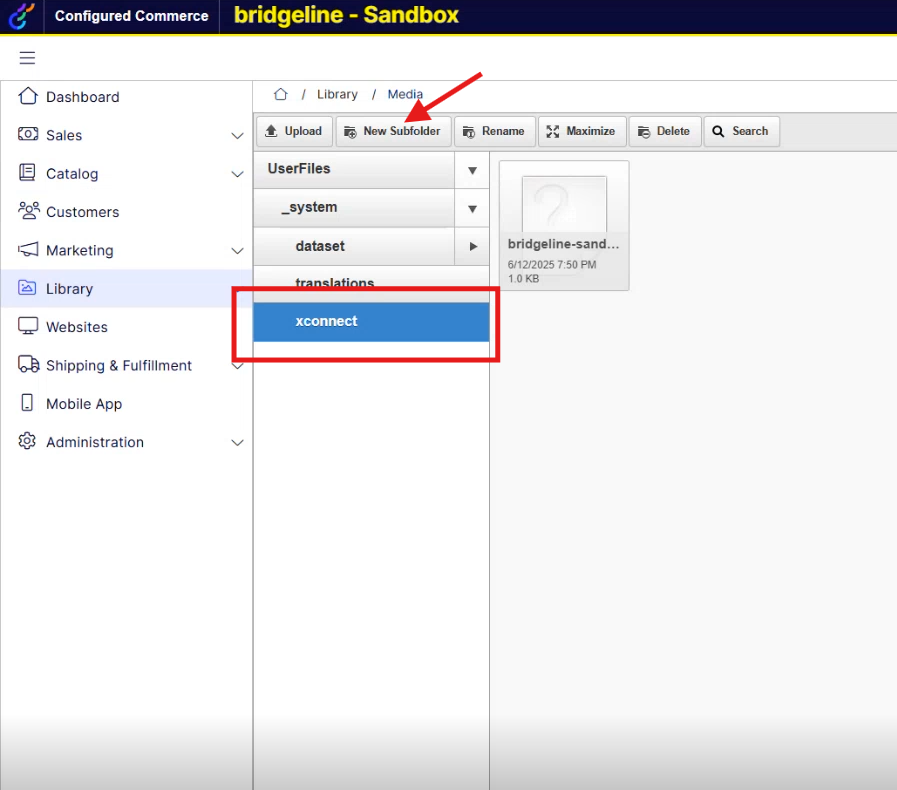Click the Shipping truck icon
The width and height of the screenshot is (897, 790).
(29, 364)
